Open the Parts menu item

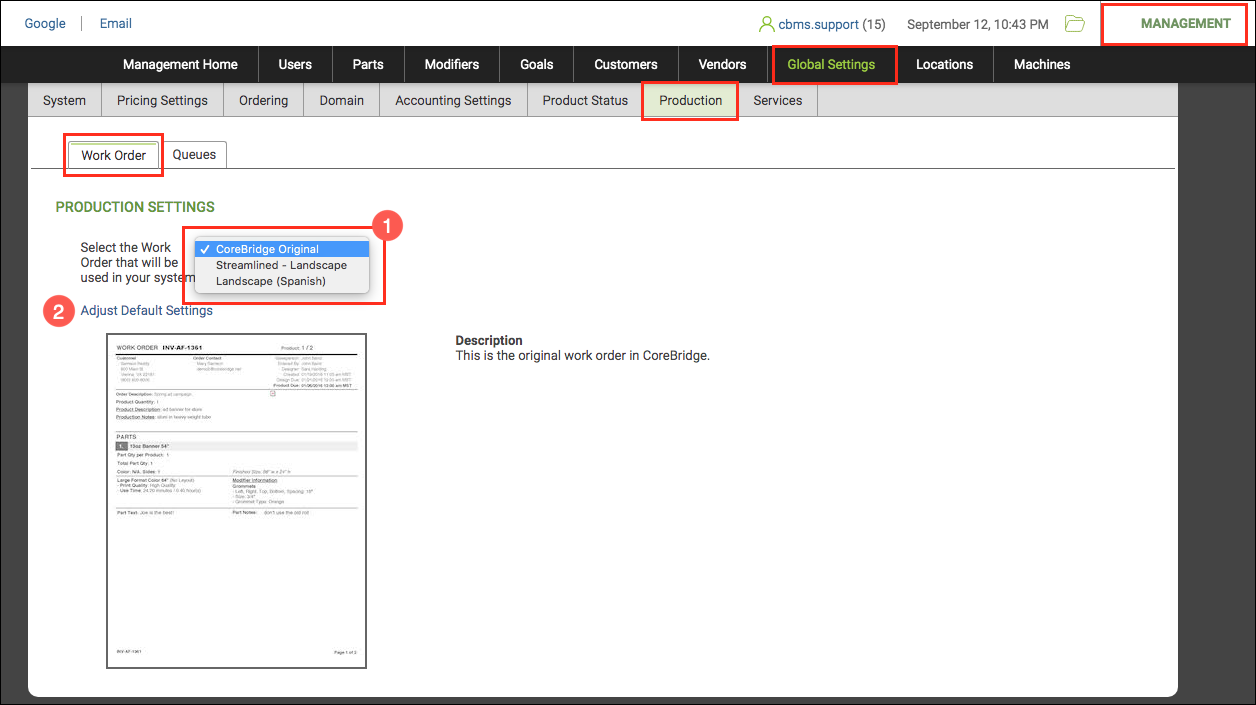pos(368,64)
